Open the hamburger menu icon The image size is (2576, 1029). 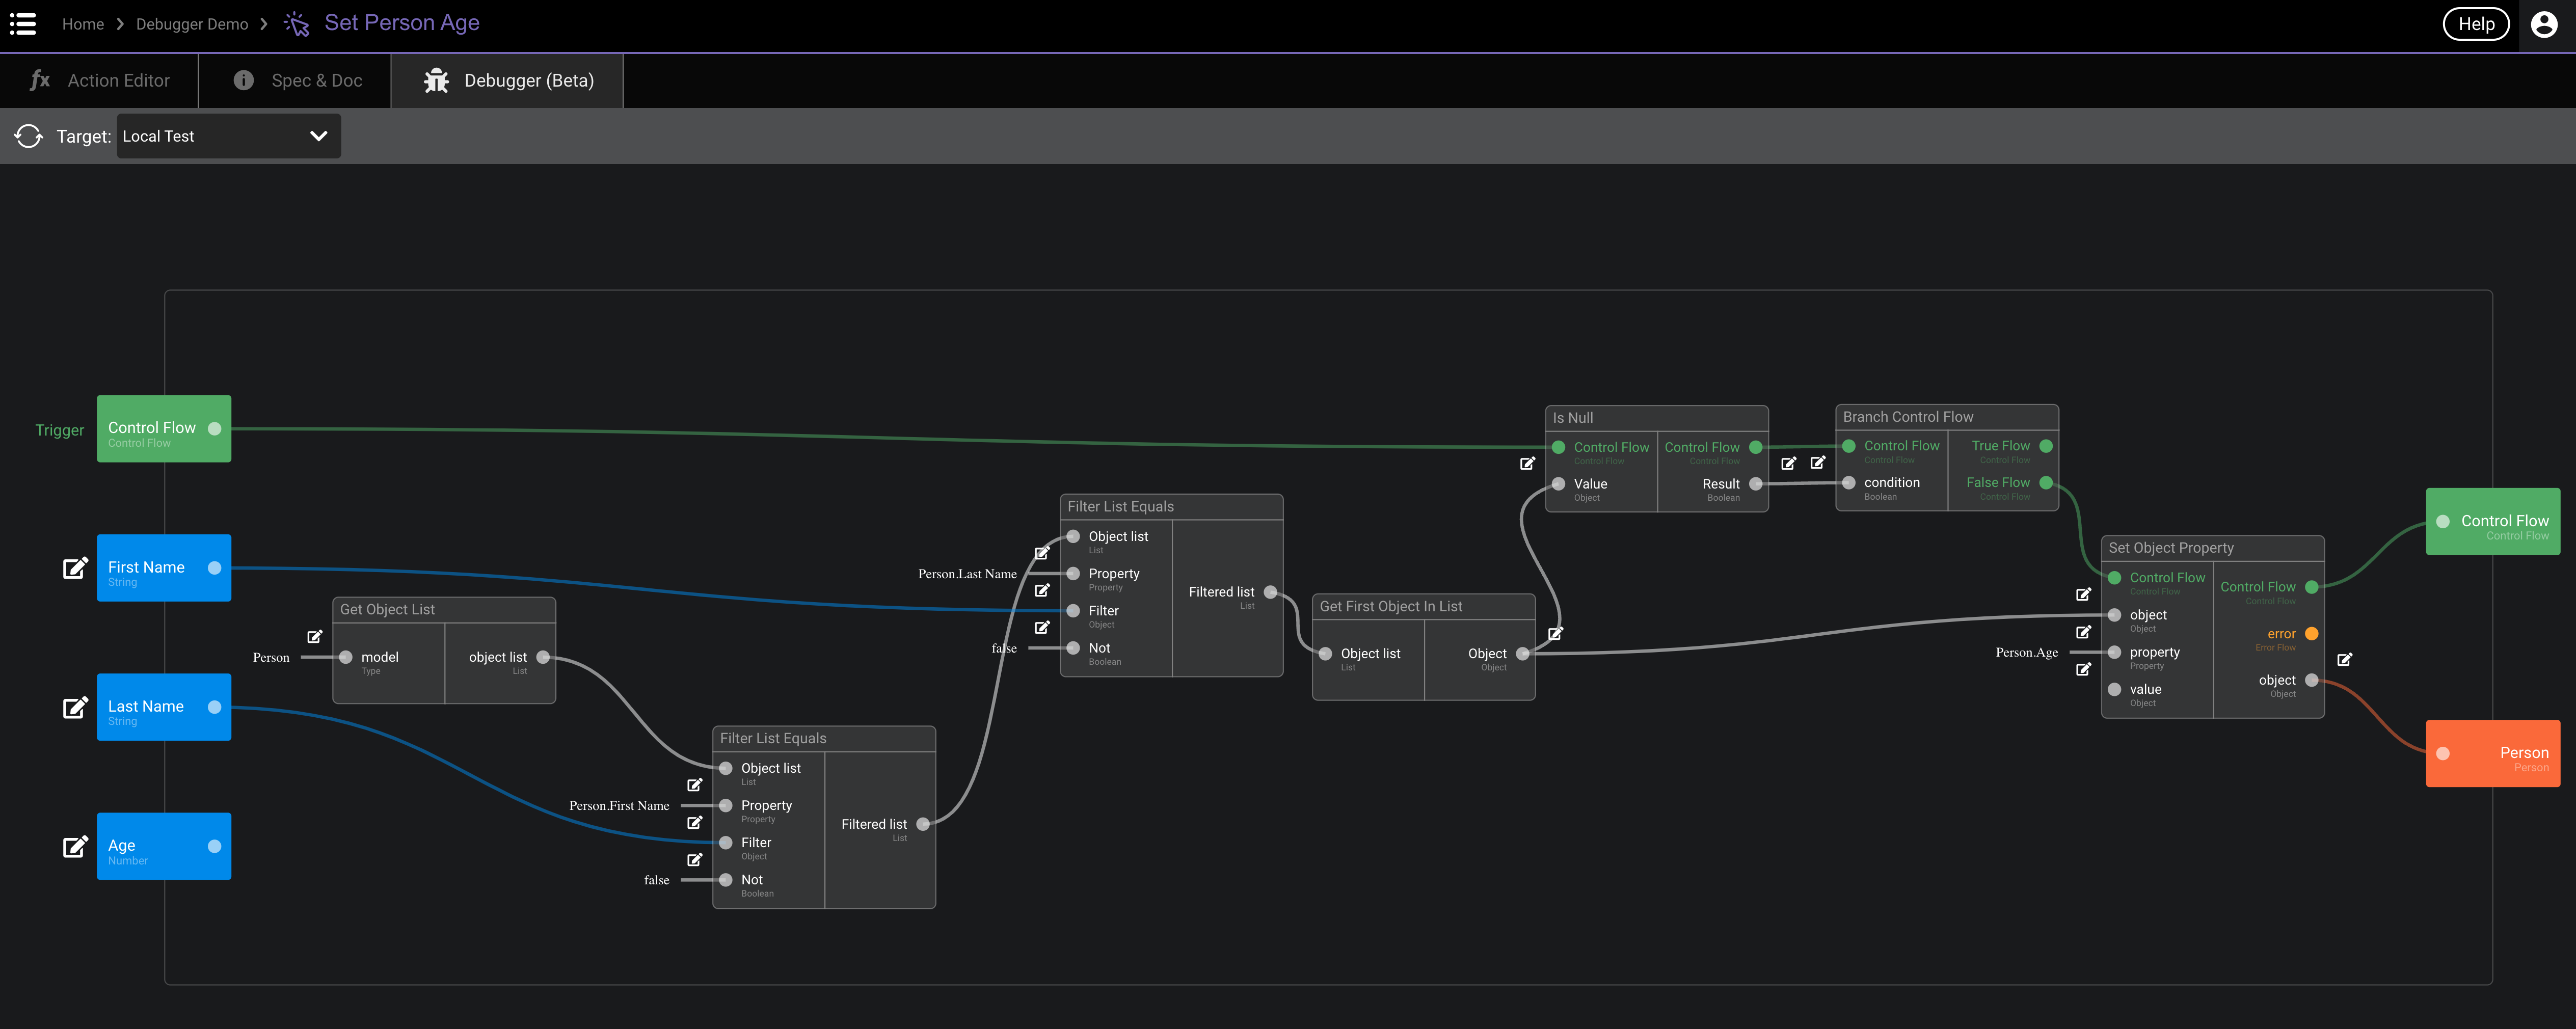(x=22, y=24)
